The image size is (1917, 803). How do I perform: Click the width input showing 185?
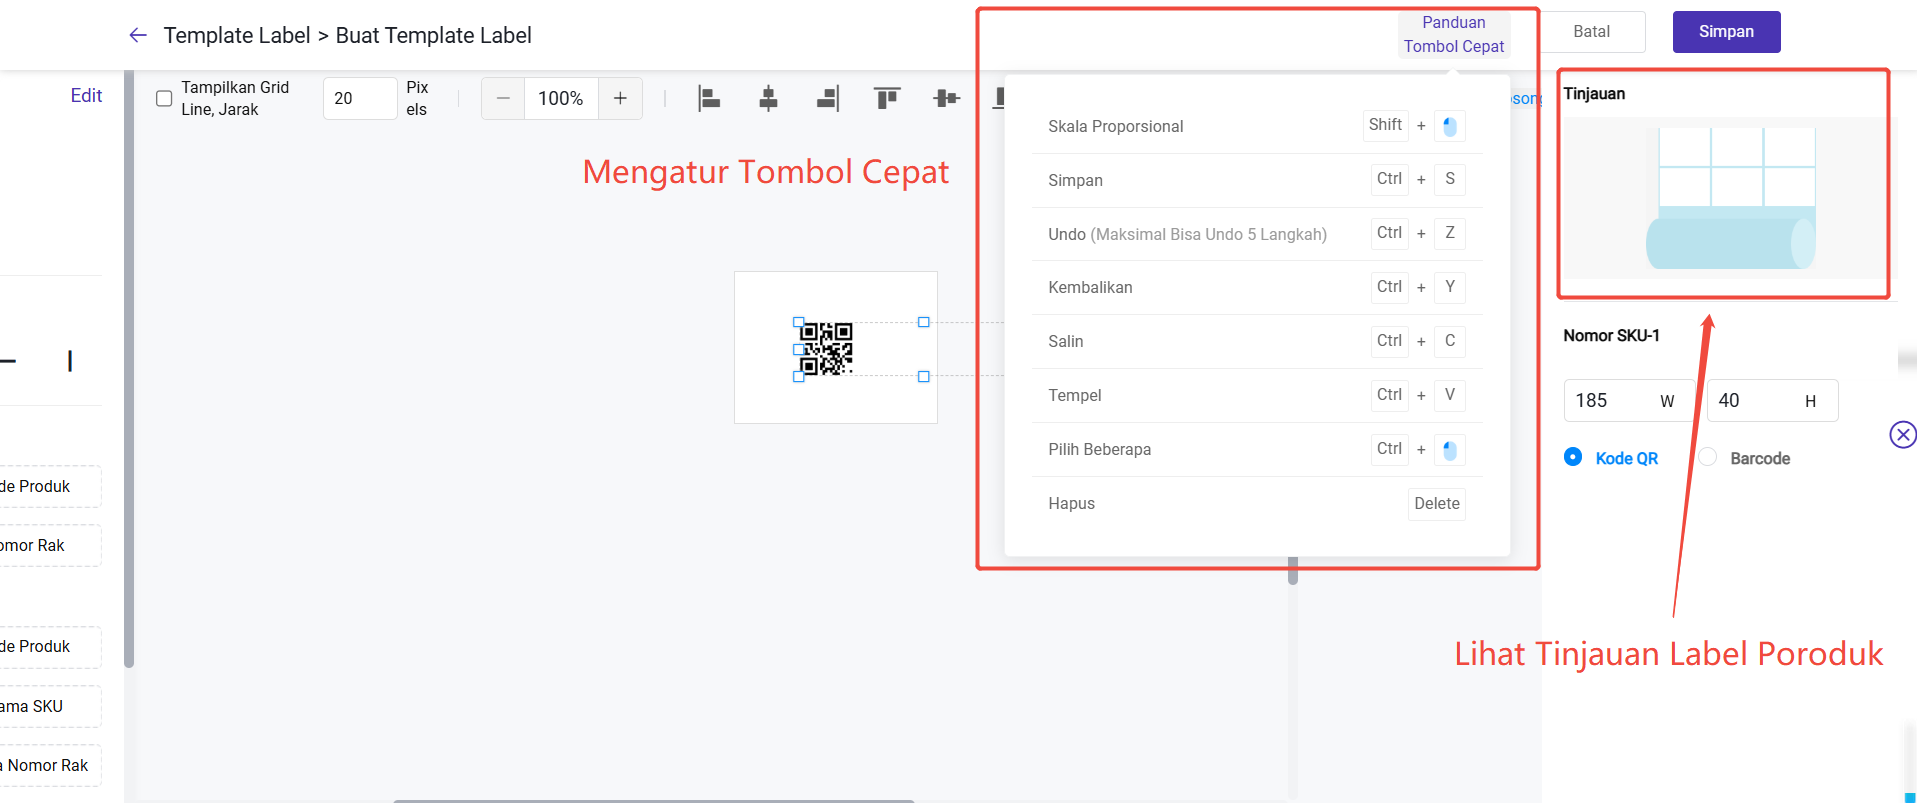coord(1610,400)
